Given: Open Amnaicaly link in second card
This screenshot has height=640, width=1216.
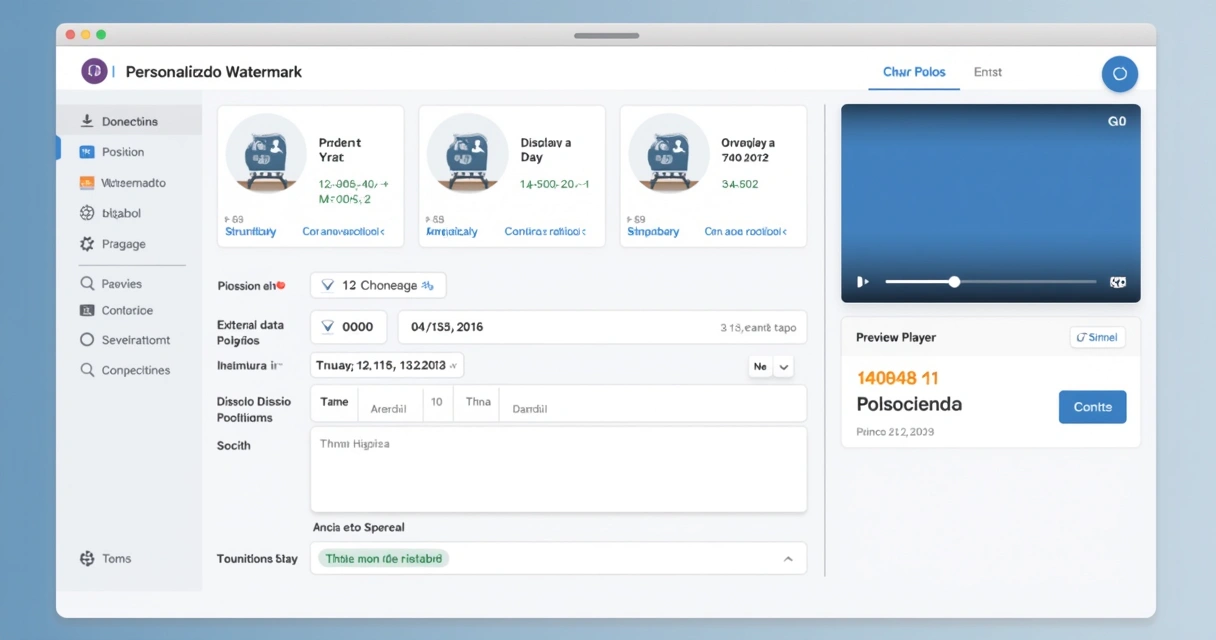Looking at the screenshot, I should (x=452, y=231).
